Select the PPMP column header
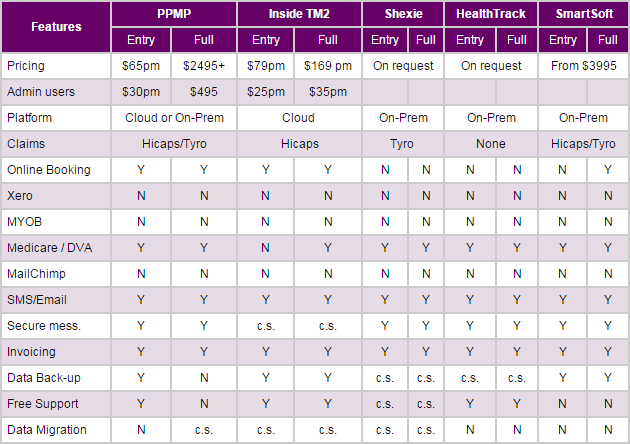Viewport: 630px width, 444px height. [174, 14]
